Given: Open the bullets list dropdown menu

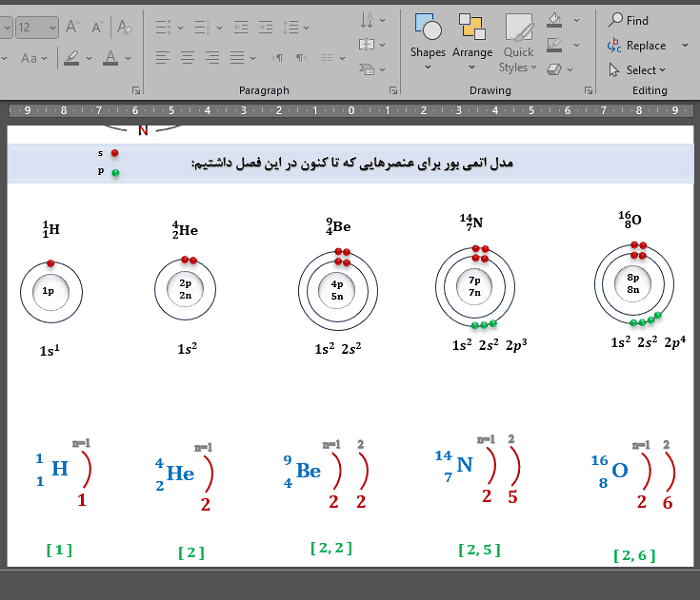Looking at the screenshot, I should tap(180, 28).
